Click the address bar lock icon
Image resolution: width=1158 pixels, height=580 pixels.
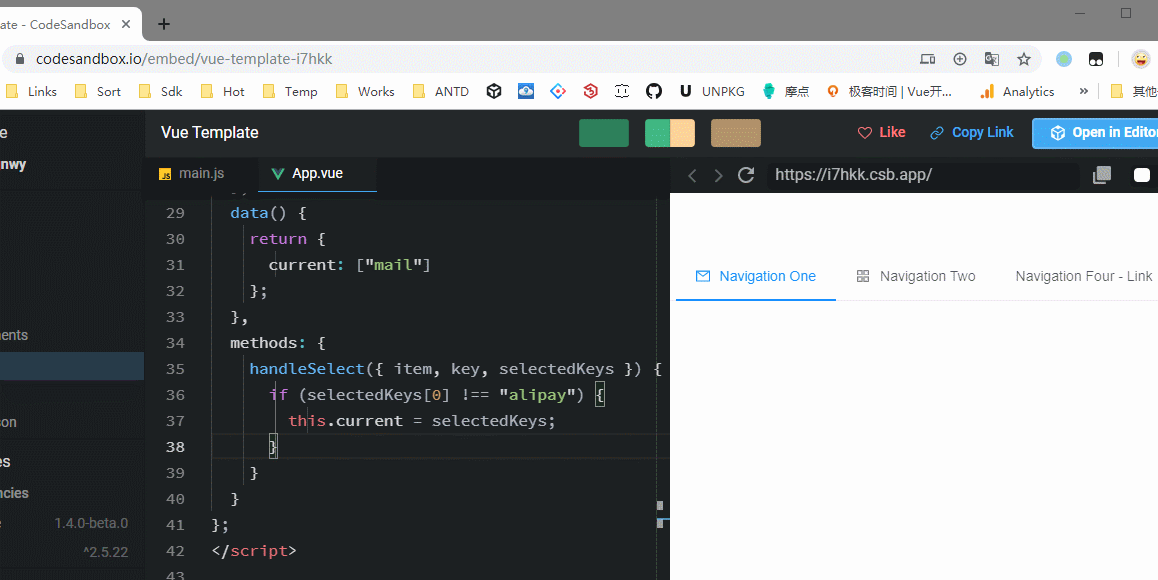point(21,59)
